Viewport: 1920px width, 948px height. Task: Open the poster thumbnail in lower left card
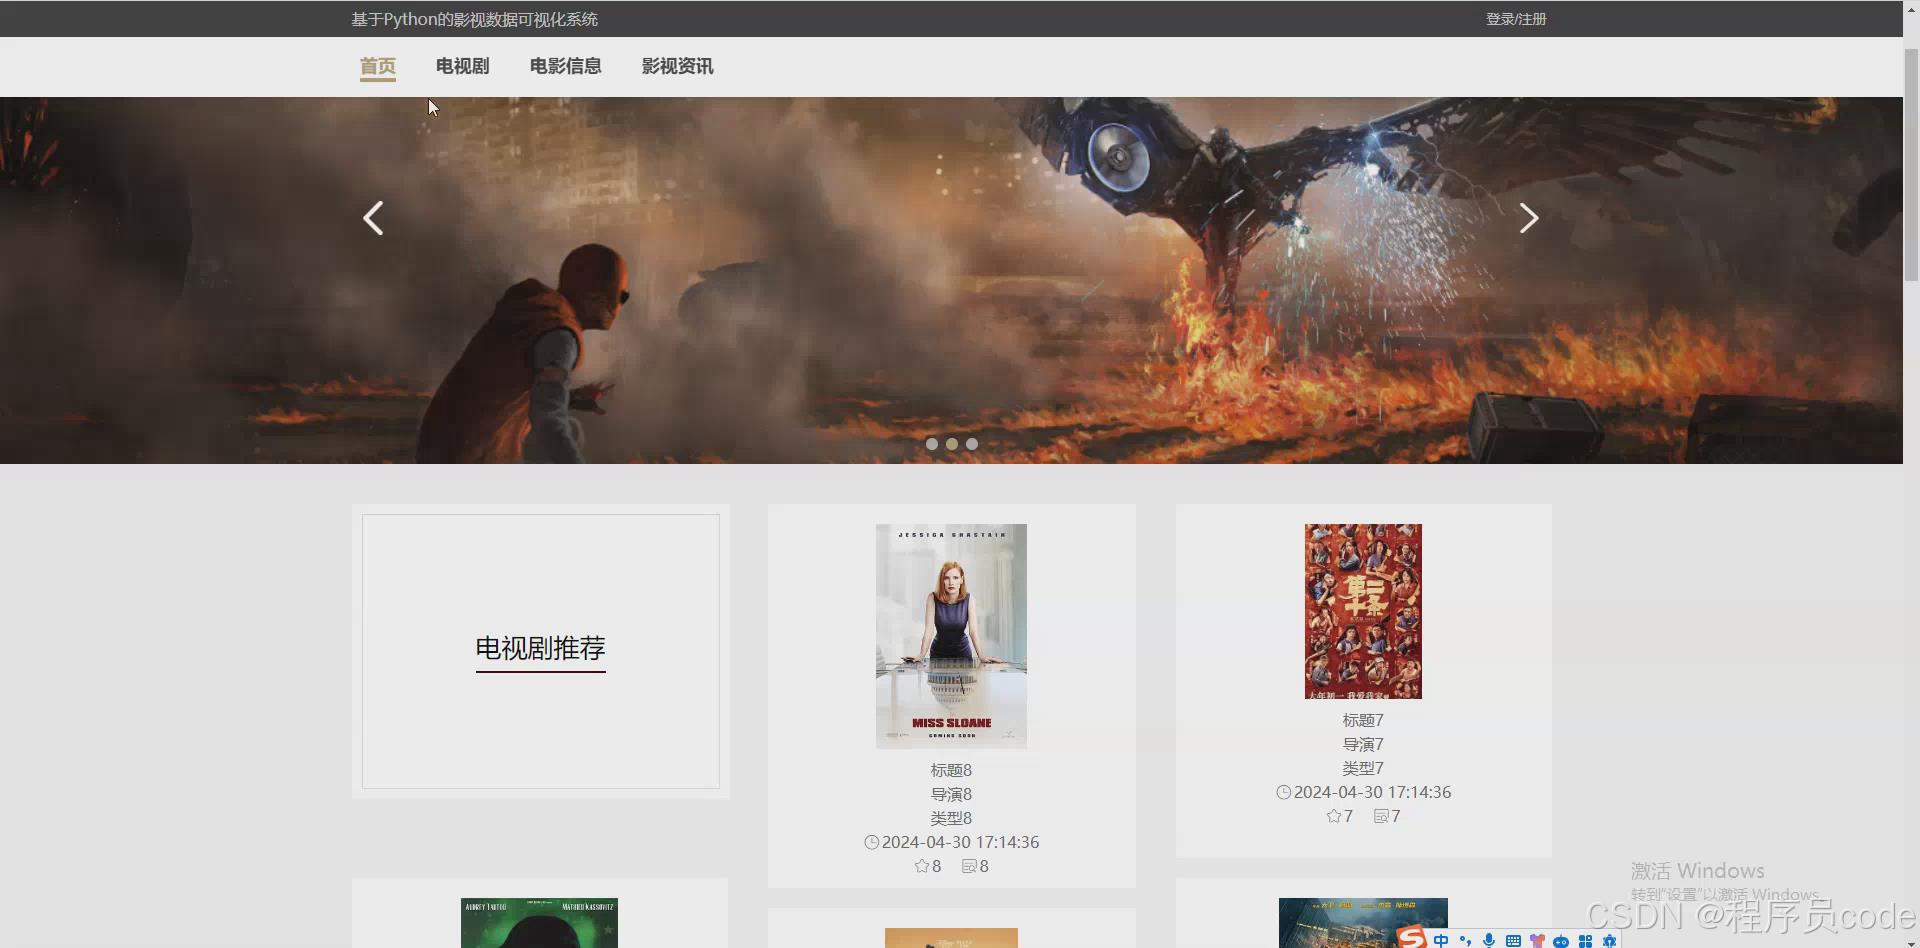pos(539,923)
